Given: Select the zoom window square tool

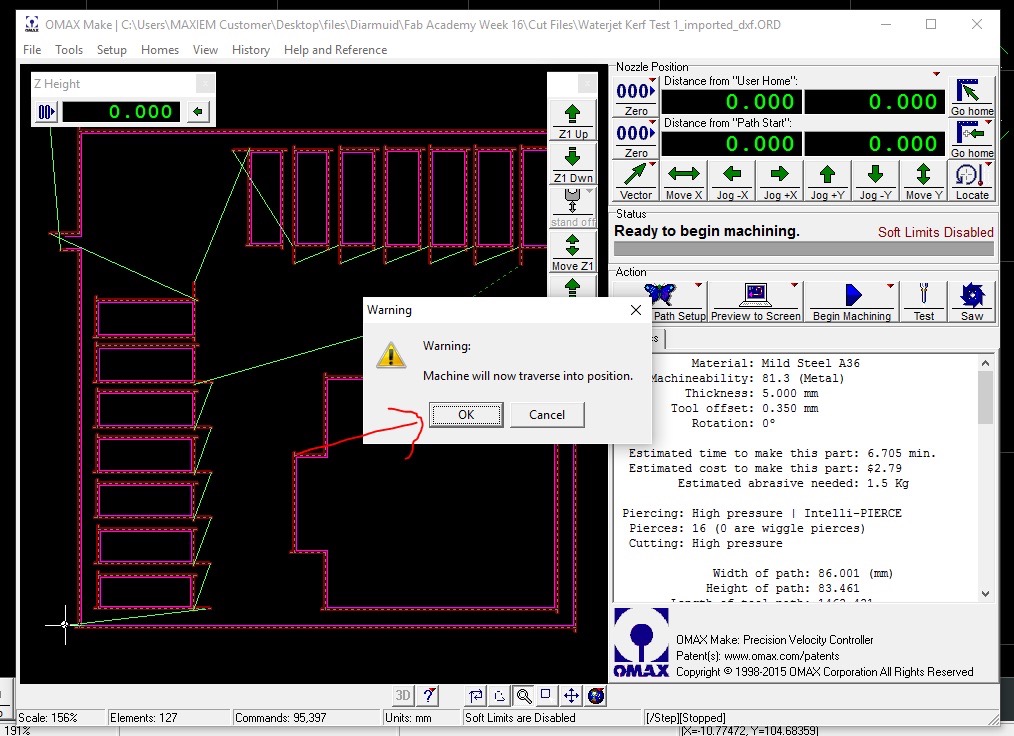Looking at the screenshot, I should [546, 695].
